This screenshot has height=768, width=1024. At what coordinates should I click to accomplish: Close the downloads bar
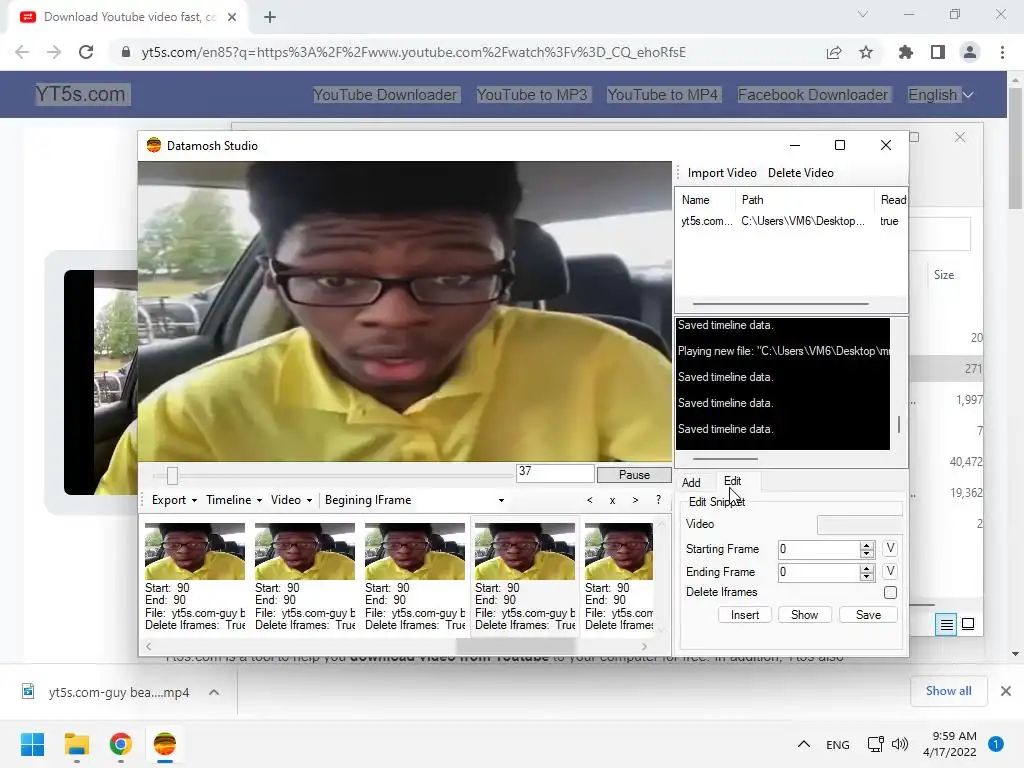click(1006, 691)
